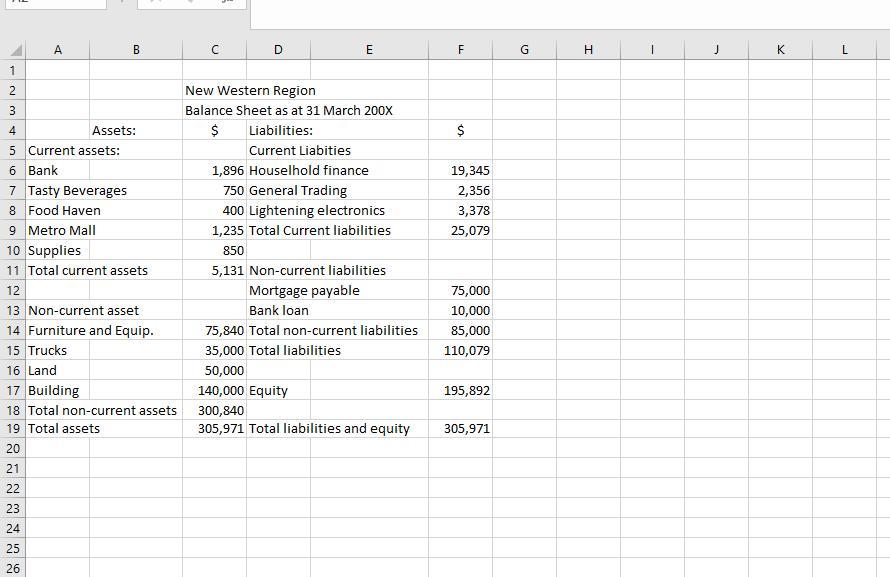Click the 'Current Liabities' cell
Screen dimensions: 890x577
click(278, 150)
